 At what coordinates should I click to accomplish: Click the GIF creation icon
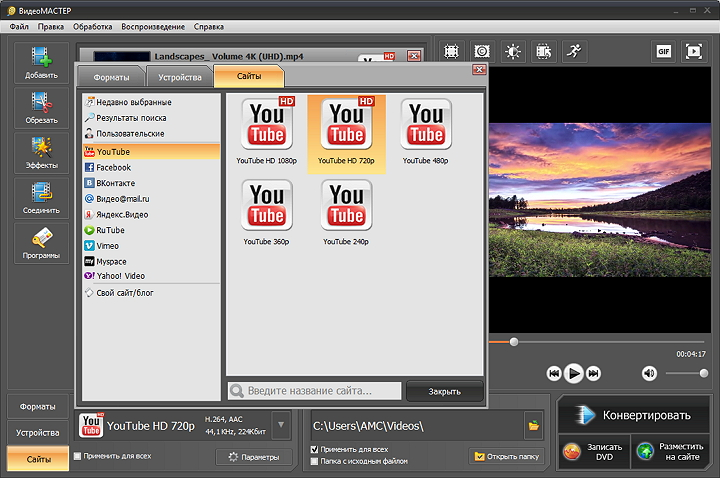point(664,51)
